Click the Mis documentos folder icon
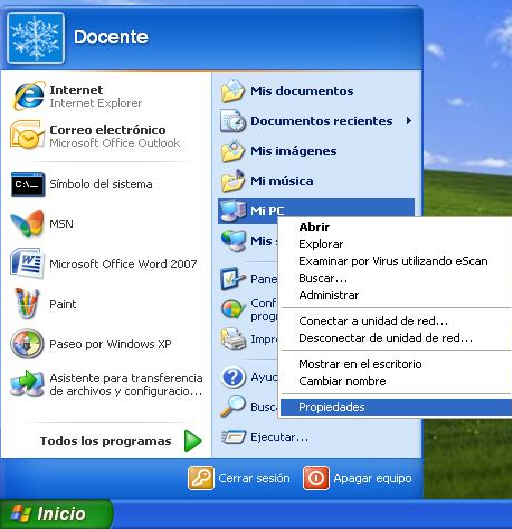512x529 pixels. click(233, 90)
